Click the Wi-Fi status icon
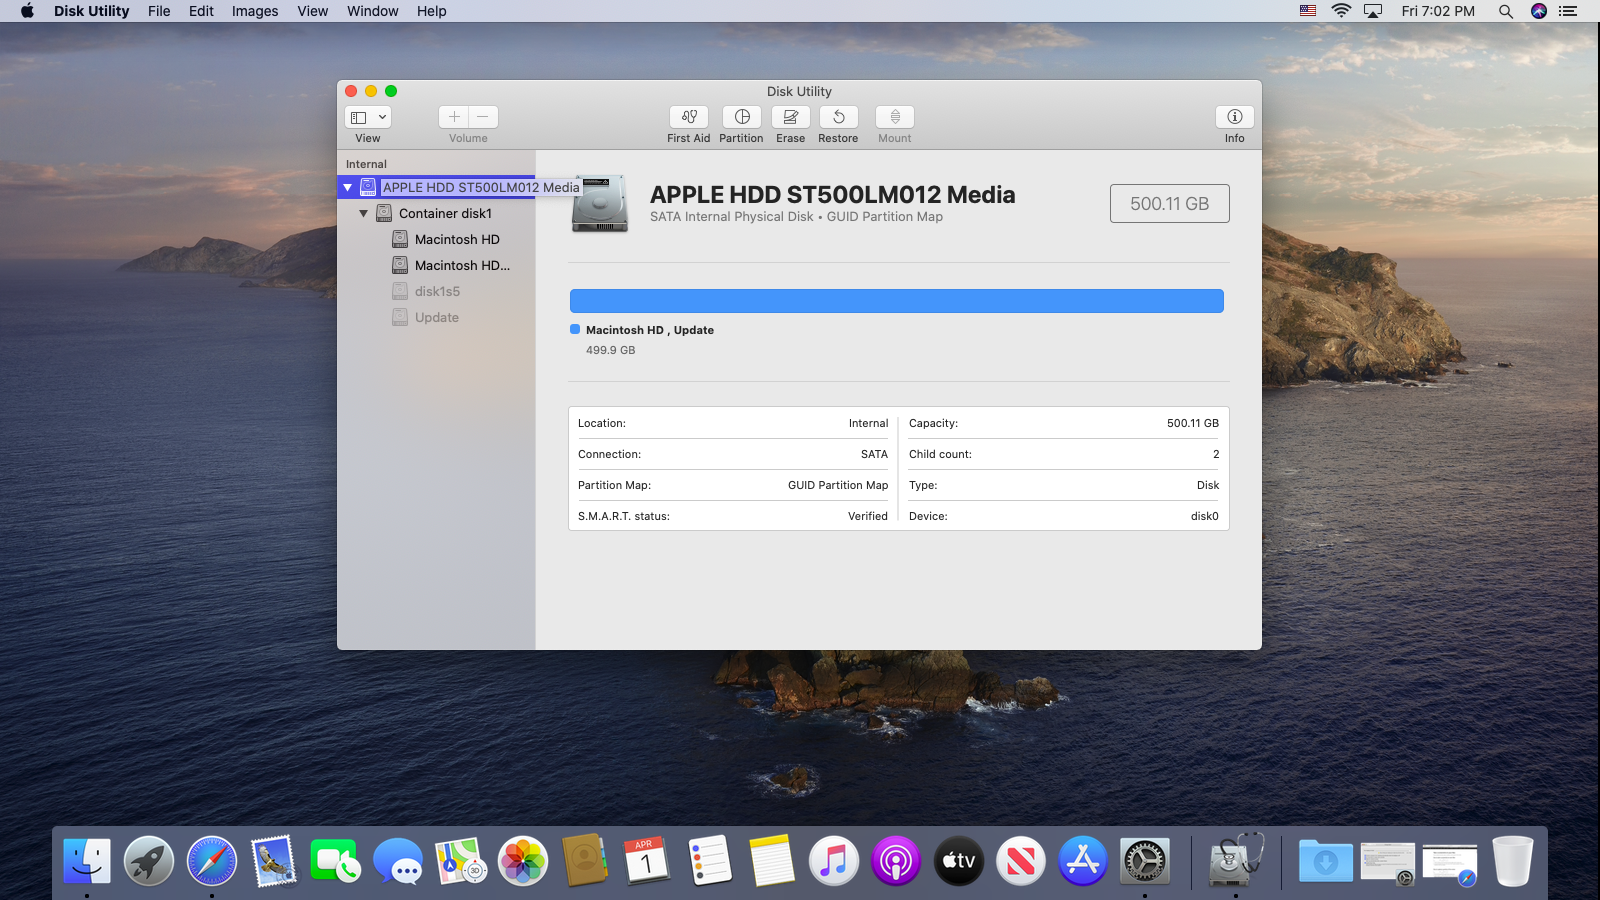 [x=1341, y=11]
